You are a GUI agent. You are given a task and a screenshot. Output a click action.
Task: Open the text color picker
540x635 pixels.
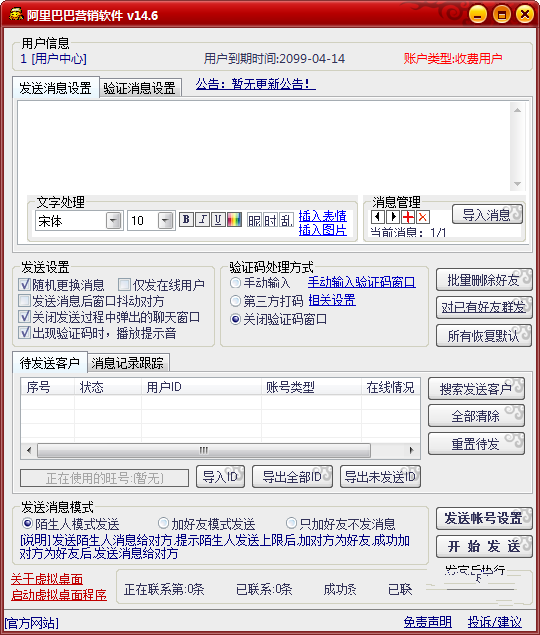click(x=234, y=219)
